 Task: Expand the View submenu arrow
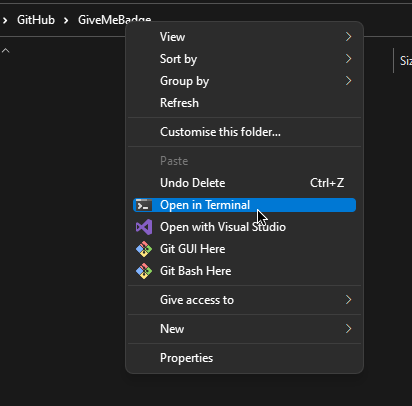(x=348, y=37)
